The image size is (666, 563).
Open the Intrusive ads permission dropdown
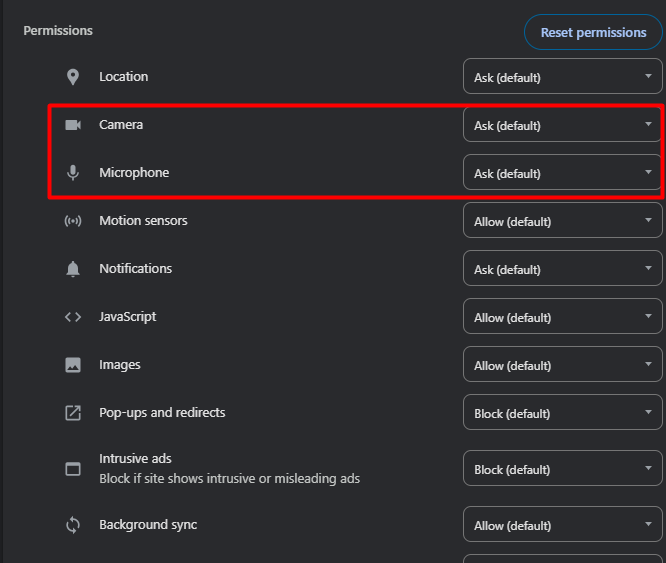point(562,468)
